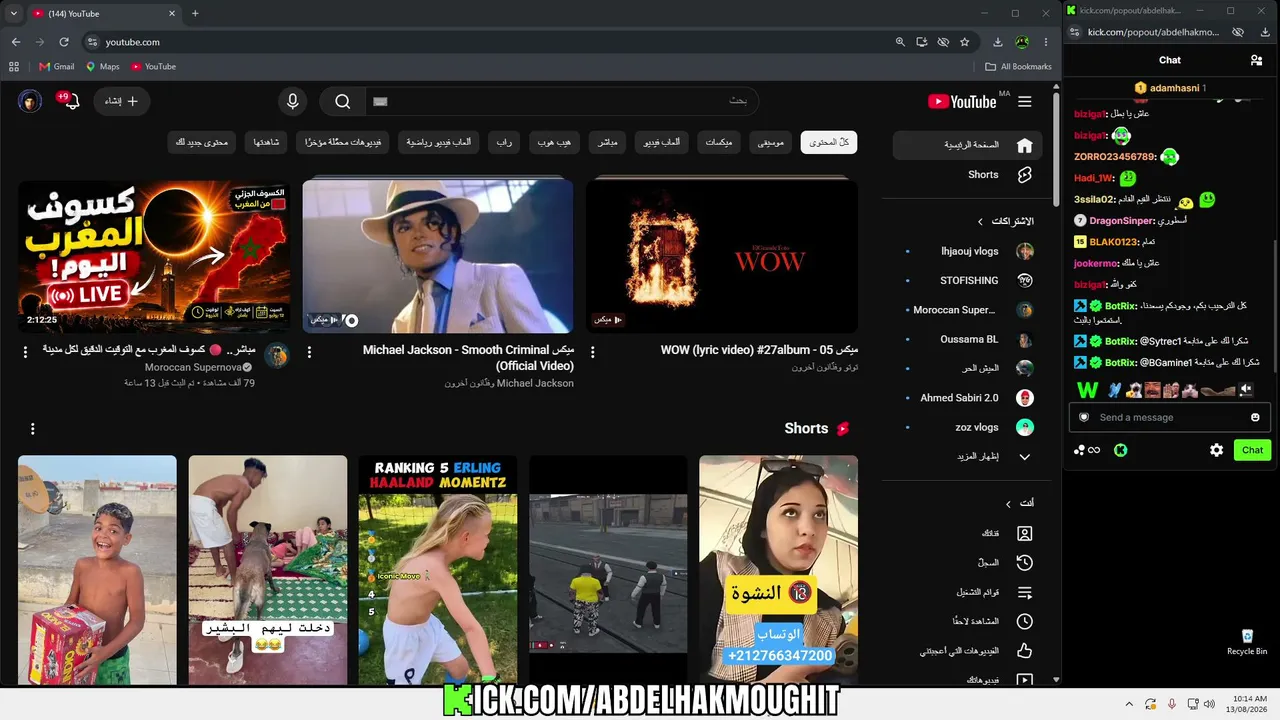Open Chrome tab search dropdown arrow

(x=13, y=13)
